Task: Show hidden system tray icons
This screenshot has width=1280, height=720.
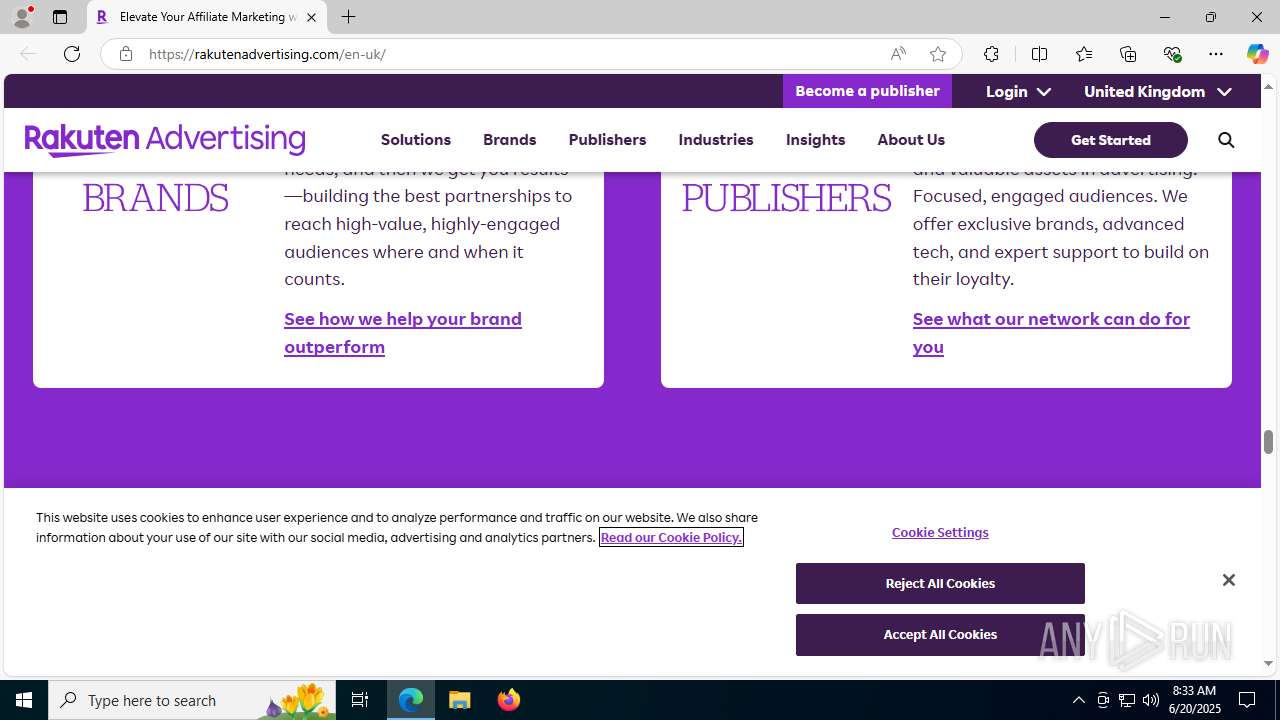Action: click(x=1078, y=700)
